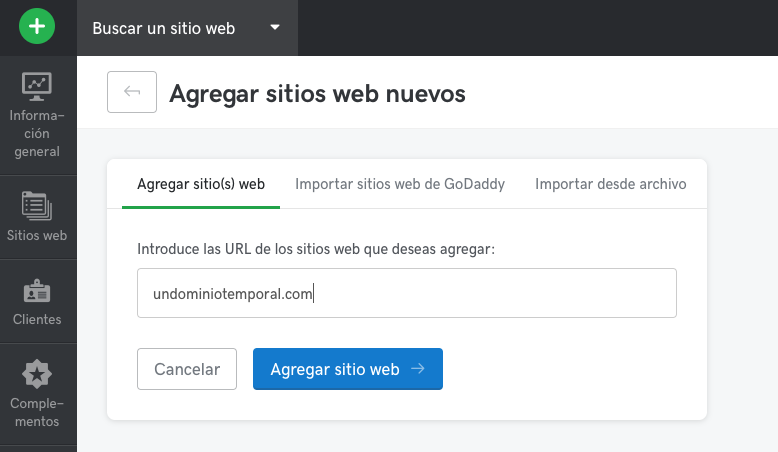This screenshot has width=778, height=452.
Task: Open the Información general chart icon
Action: pos(37,87)
